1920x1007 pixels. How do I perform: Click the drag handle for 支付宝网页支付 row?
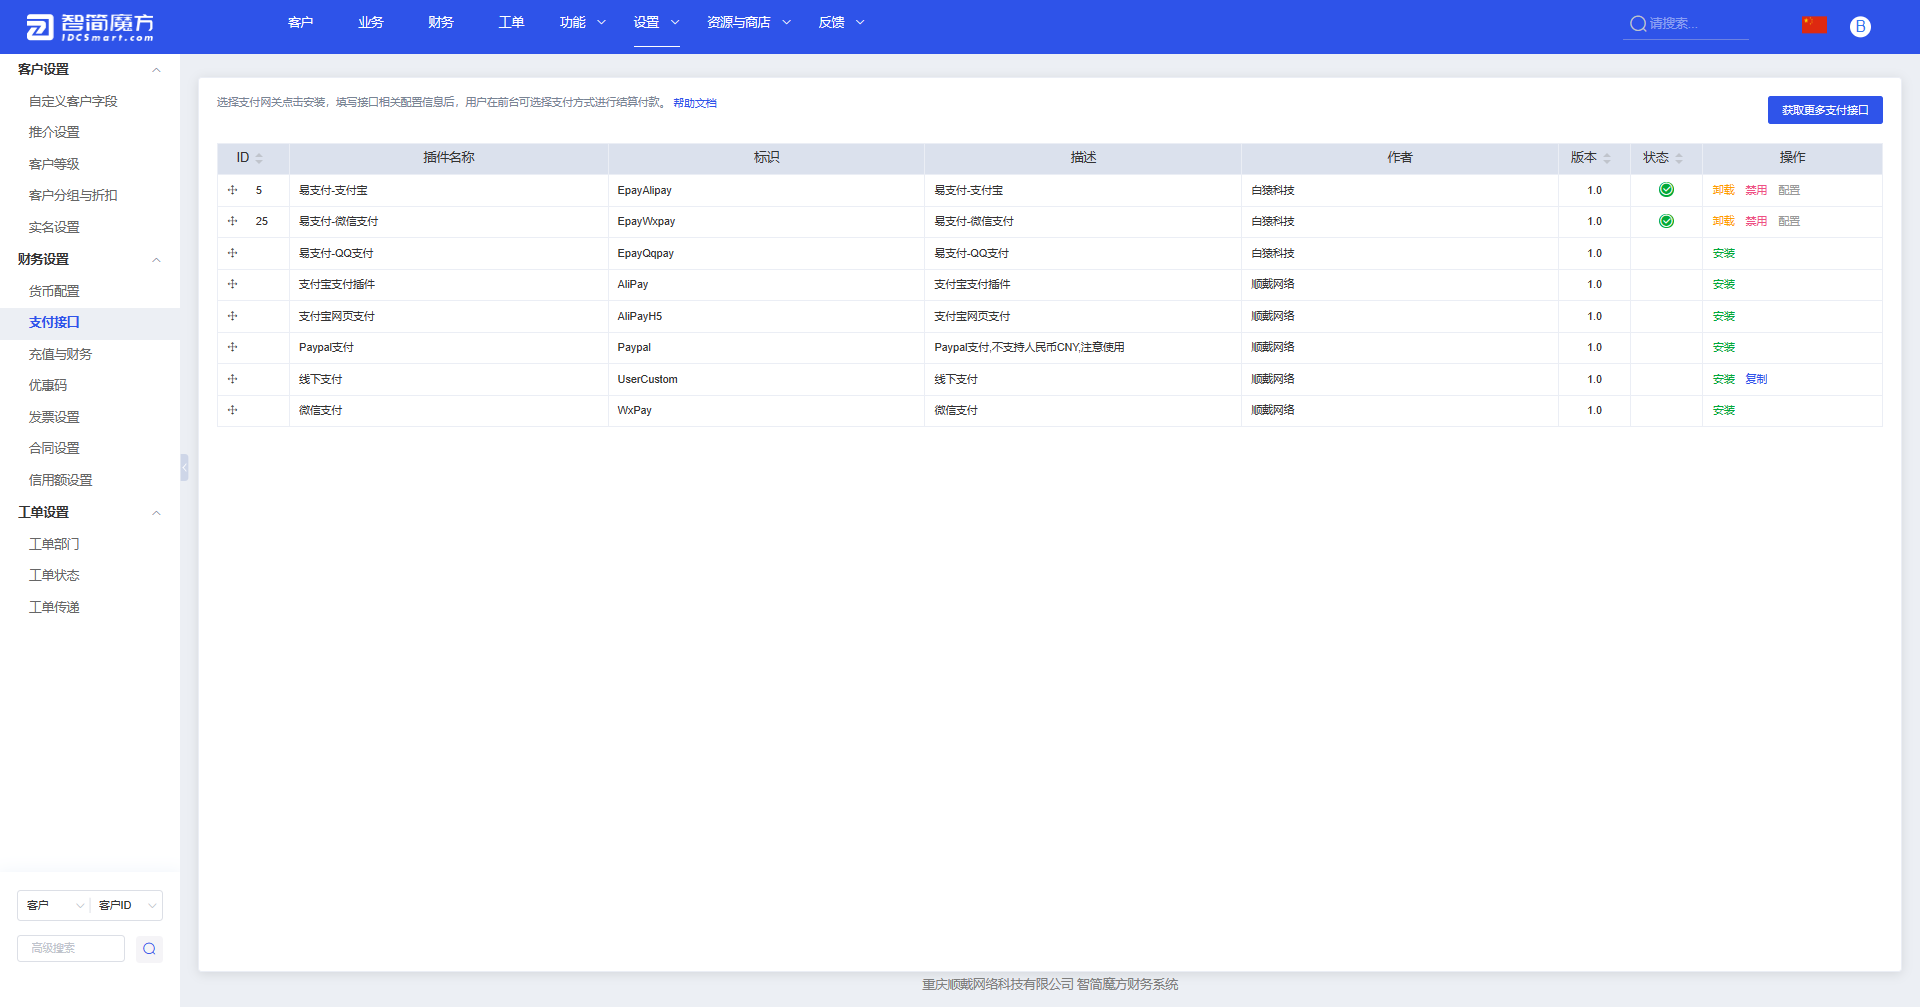coord(232,316)
